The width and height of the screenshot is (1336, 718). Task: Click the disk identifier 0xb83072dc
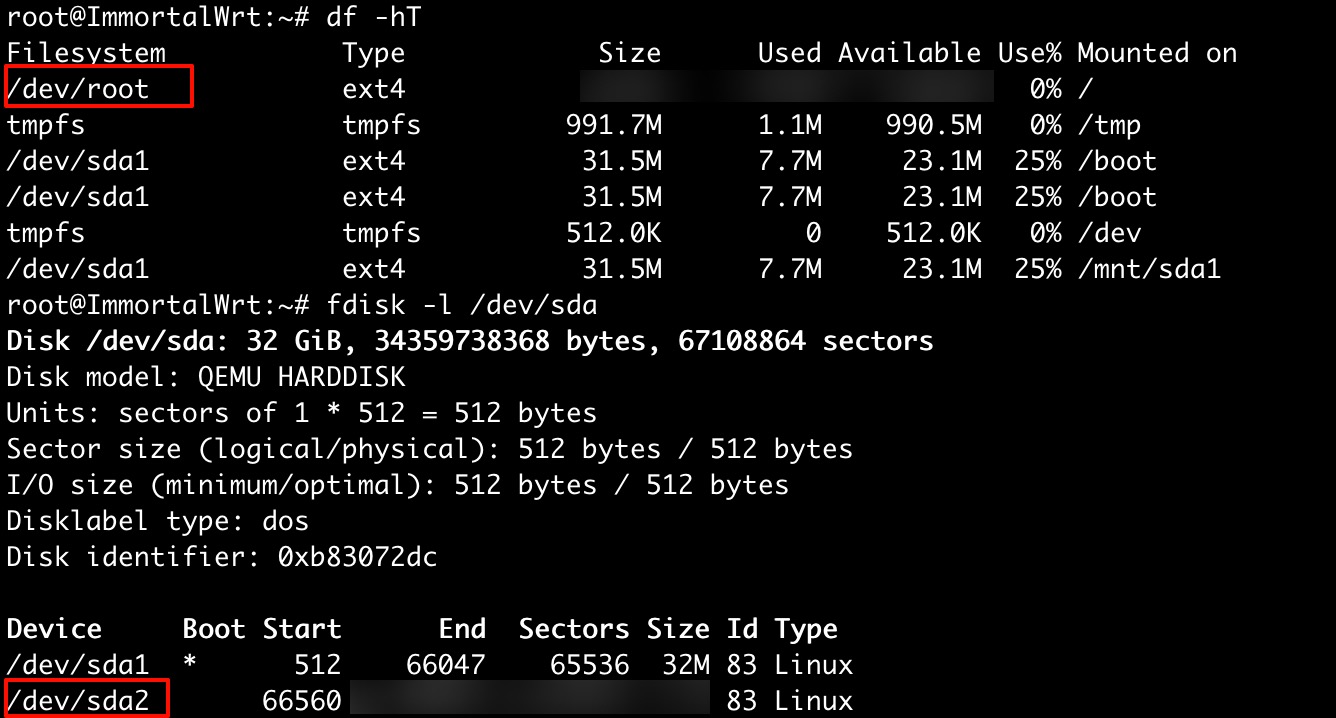click(357, 557)
